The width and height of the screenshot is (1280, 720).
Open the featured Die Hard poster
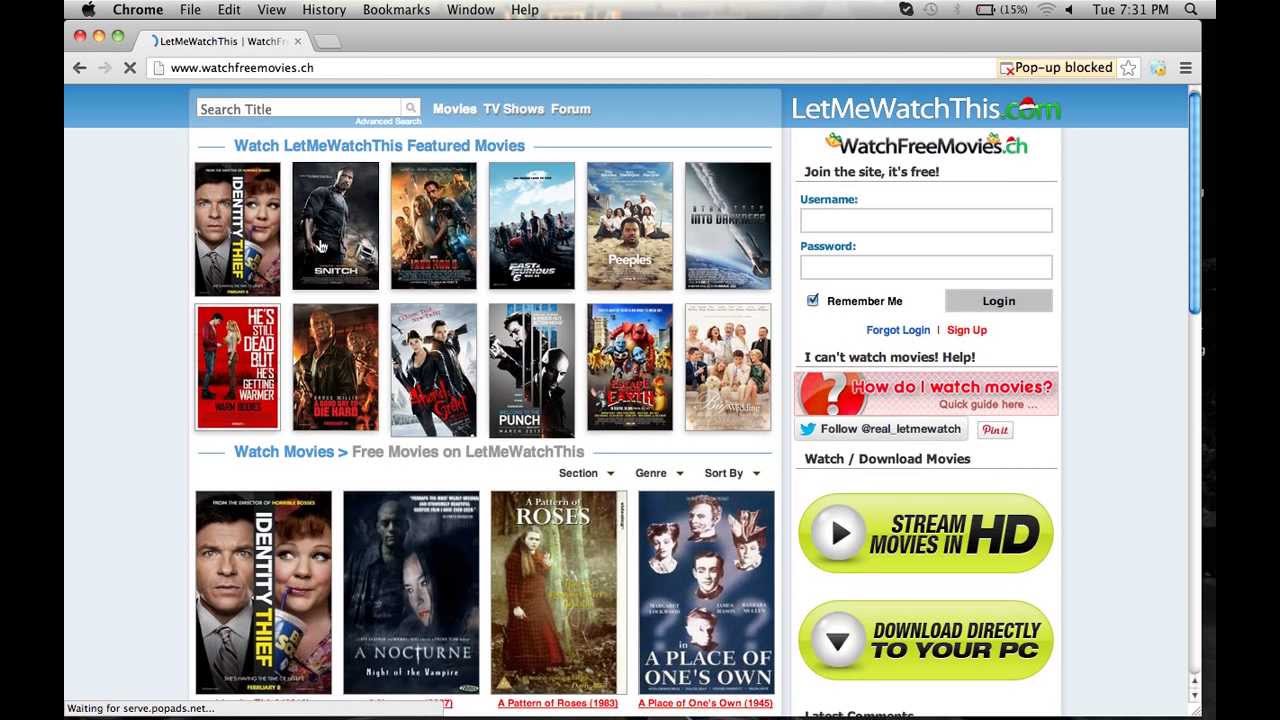click(x=336, y=368)
